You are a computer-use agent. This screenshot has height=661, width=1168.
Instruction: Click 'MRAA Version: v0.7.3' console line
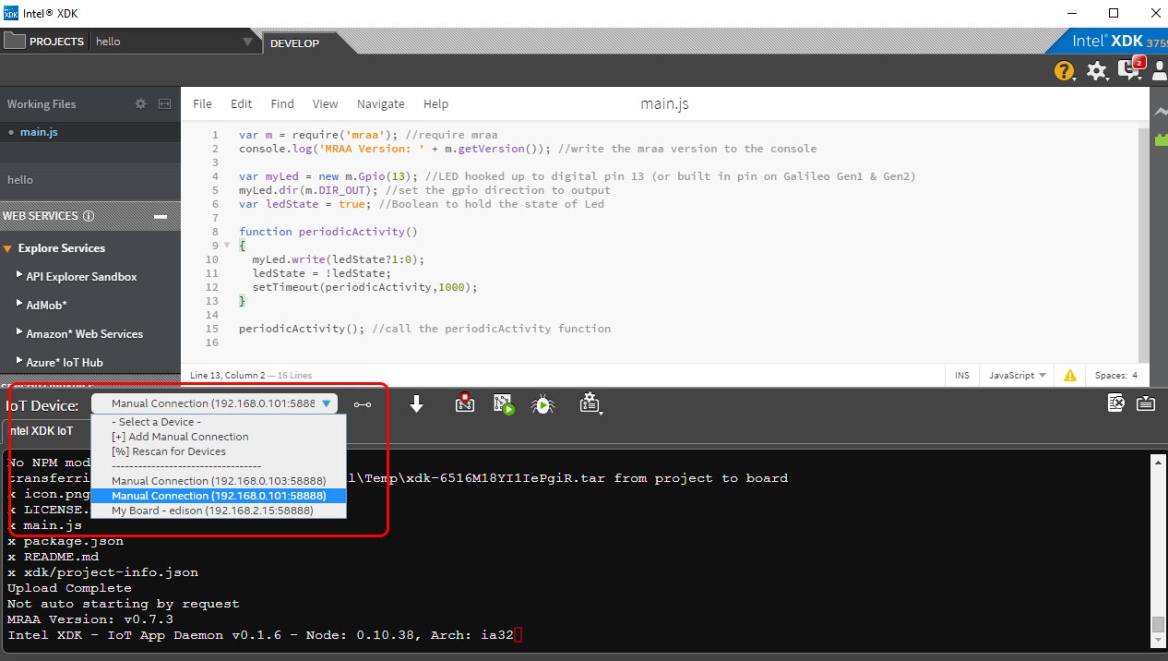(90, 619)
